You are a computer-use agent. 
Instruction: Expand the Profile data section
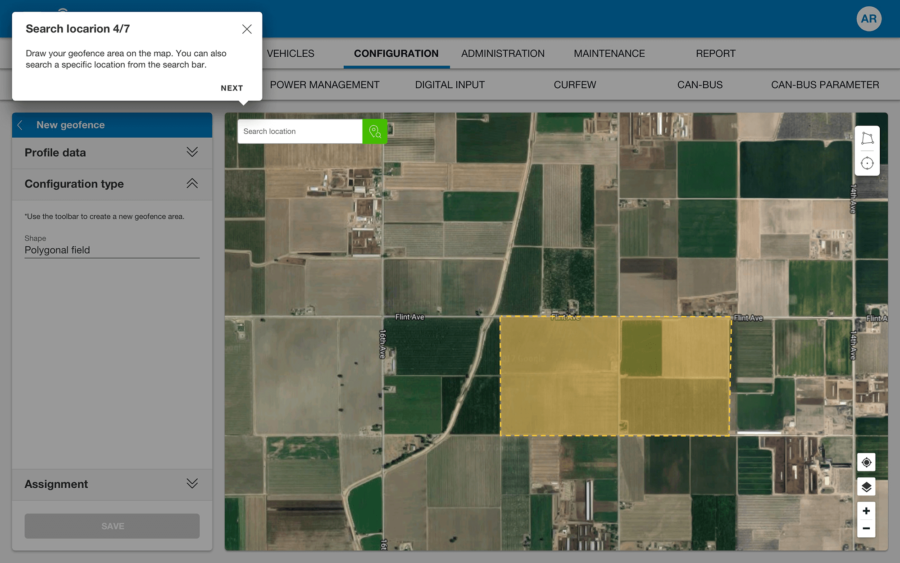[x=112, y=153]
